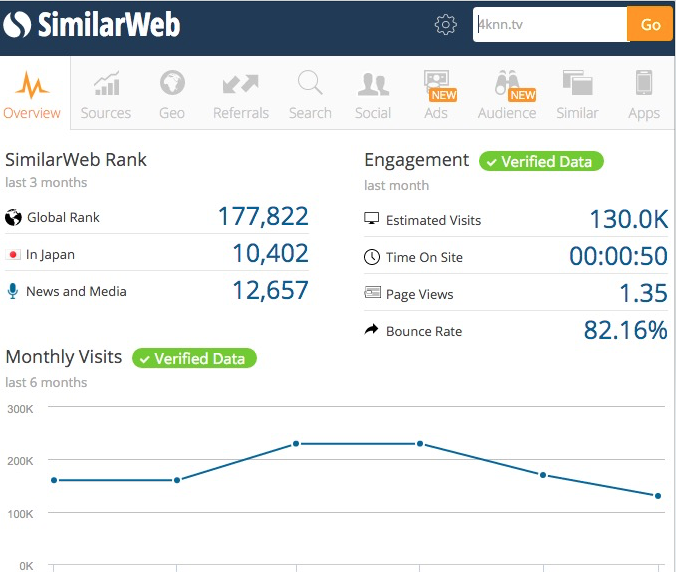Open the Audience binoculars icon
Screen dimensions: 676x572
point(507,82)
